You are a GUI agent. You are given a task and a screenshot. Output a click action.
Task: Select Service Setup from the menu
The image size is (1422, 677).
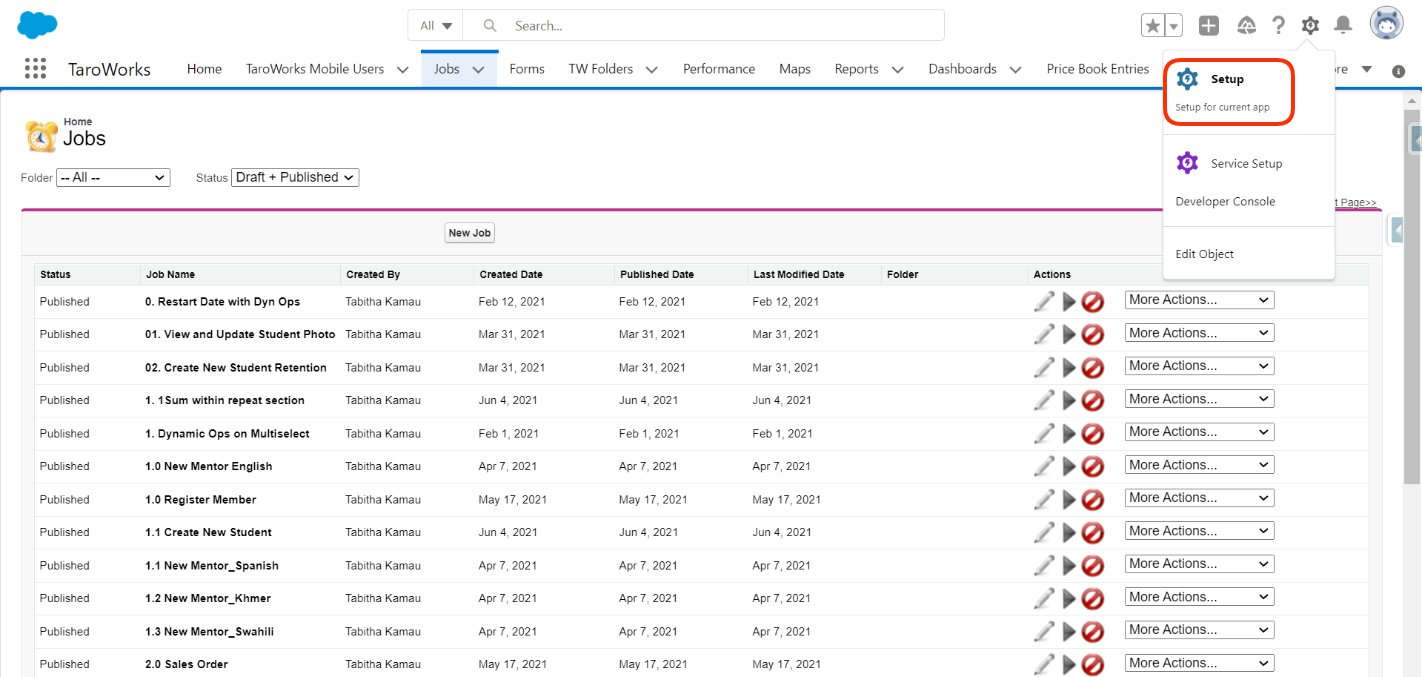(x=1246, y=163)
